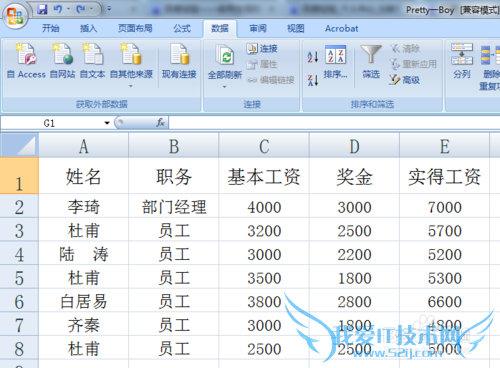Select column B header
The width and height of the screenshot is (500, 368).
coord(174,146)
